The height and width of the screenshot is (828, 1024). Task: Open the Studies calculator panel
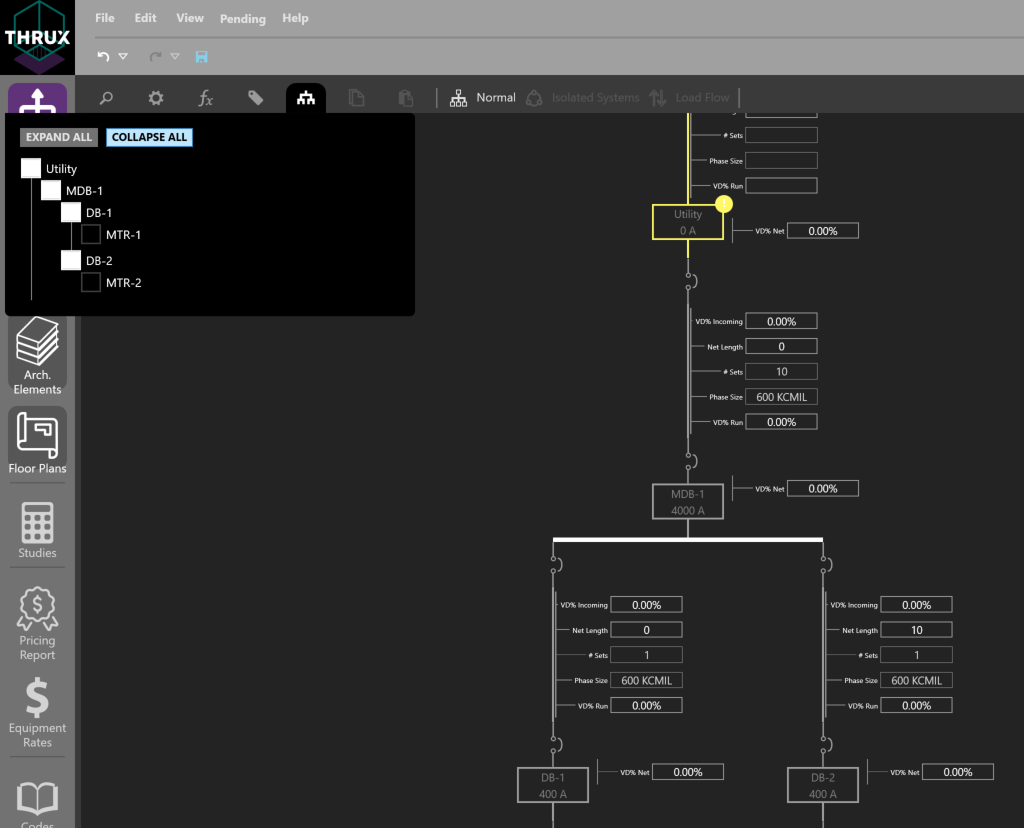38,530
